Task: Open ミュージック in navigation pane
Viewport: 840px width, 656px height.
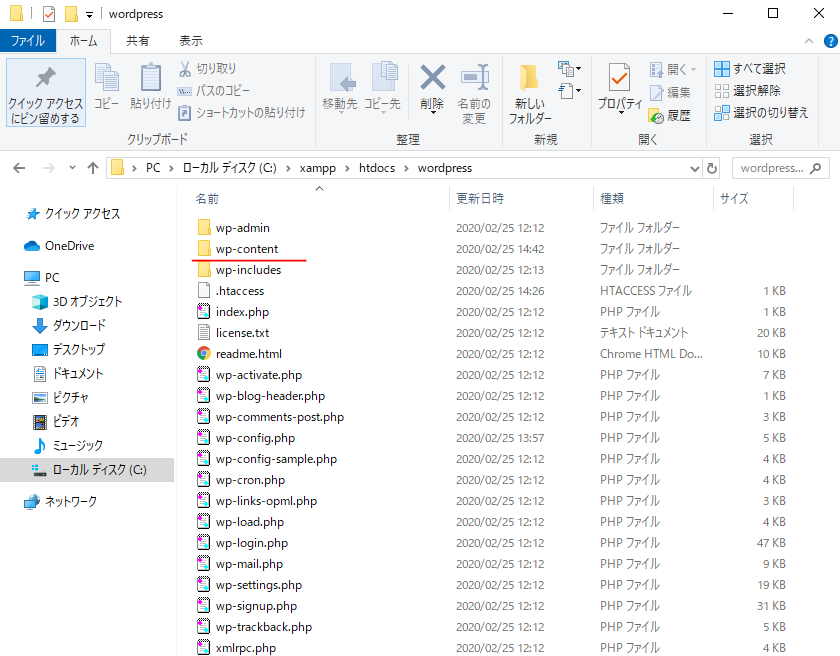Action: click(68, 445)
